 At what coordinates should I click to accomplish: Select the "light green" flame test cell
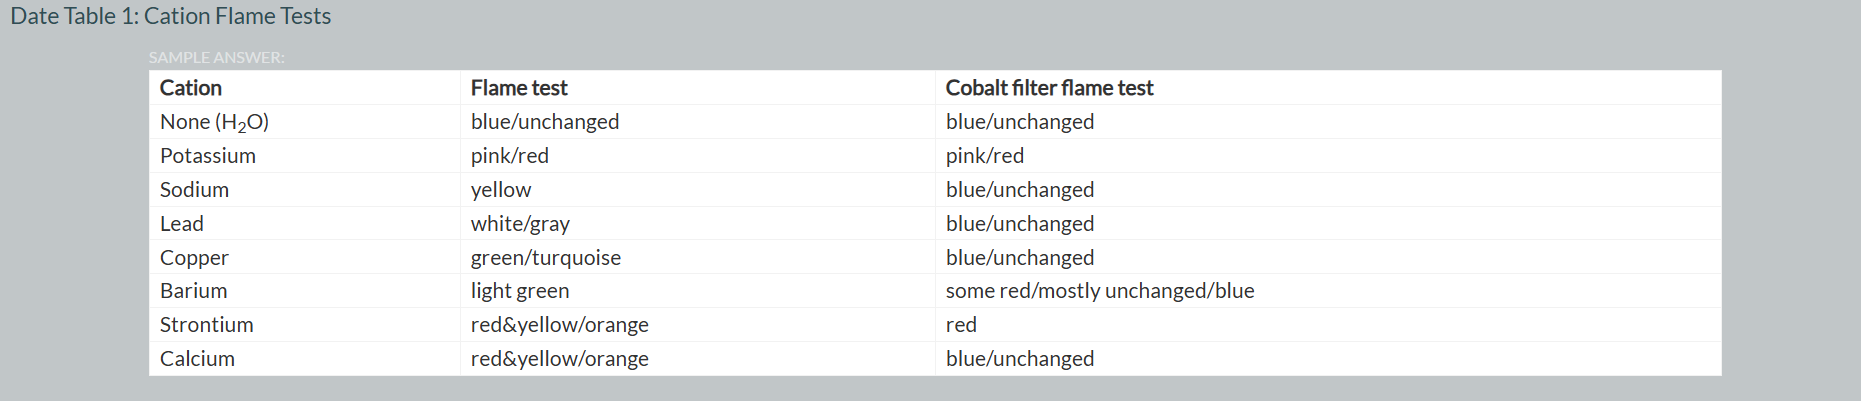pos(520,291)
